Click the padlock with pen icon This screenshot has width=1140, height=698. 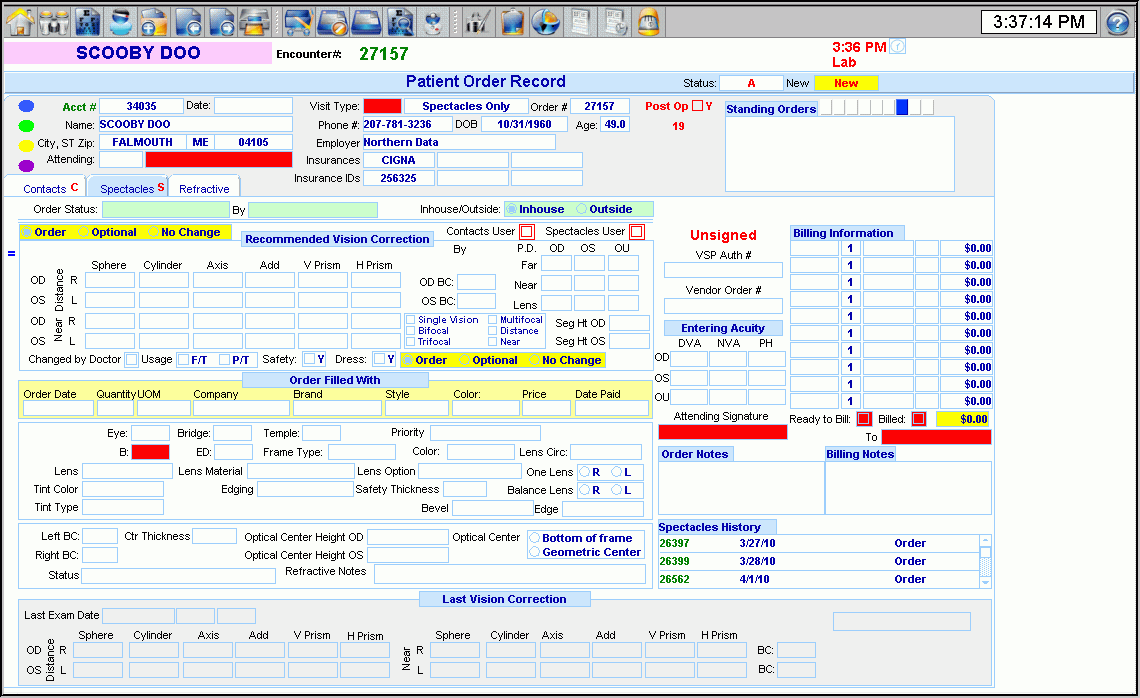(x=479, y=20)
